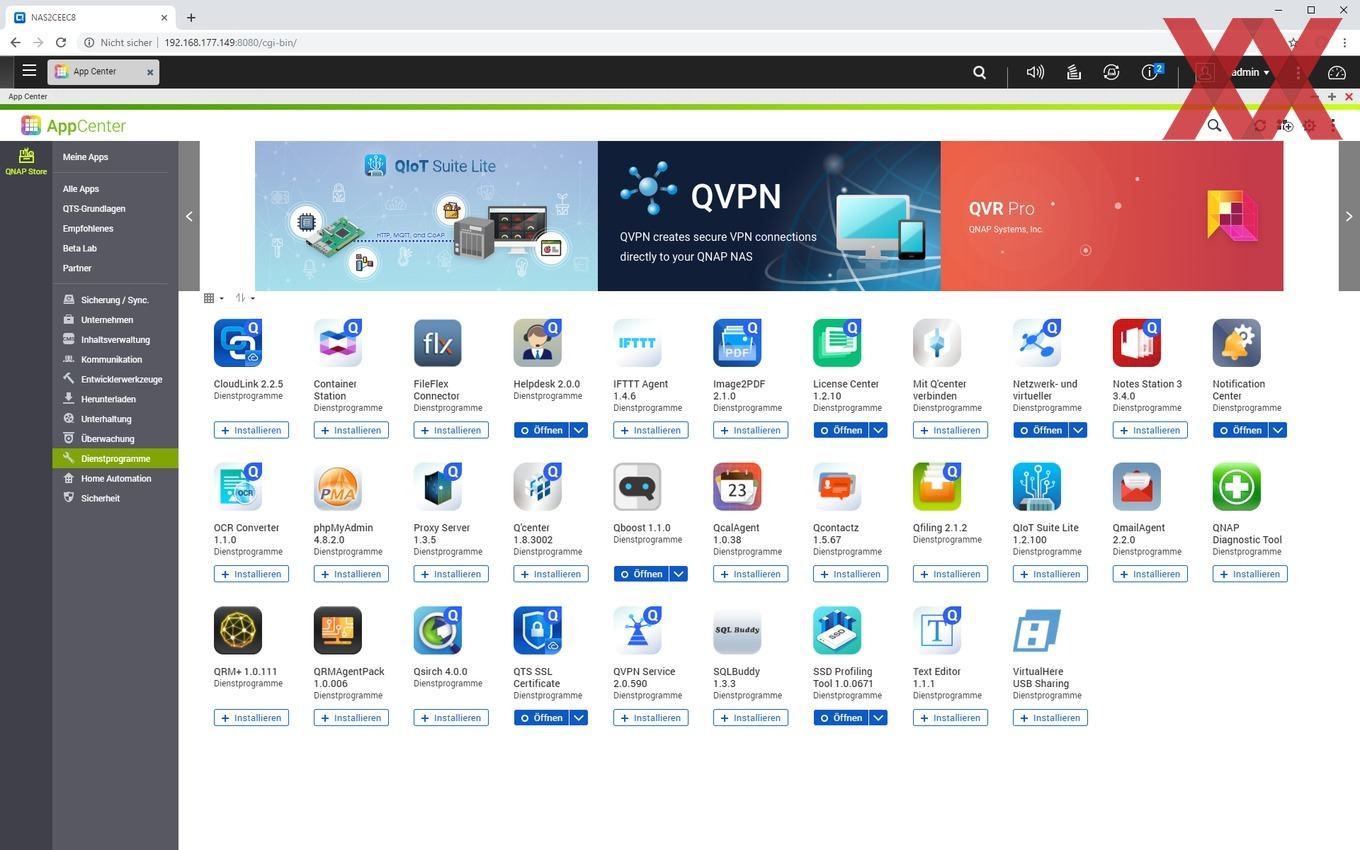Expand the Notification Center Öffnen dropdown arrow
Screen dimensions: 1360x850
click(x=1278, y=430)
